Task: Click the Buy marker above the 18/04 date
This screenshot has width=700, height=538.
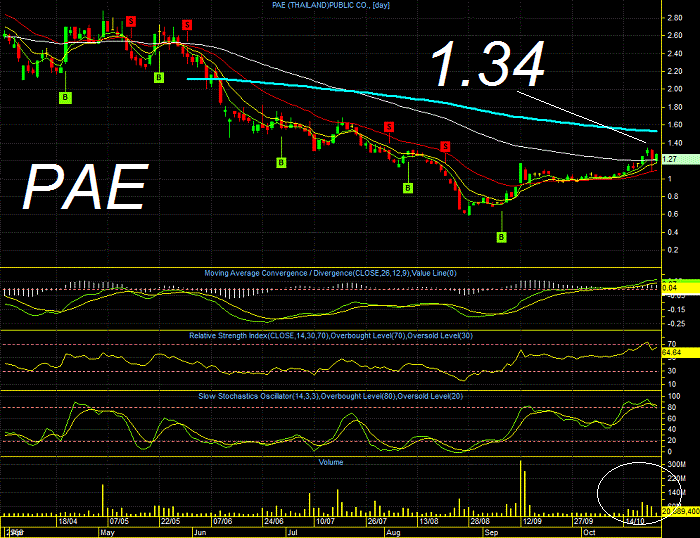Action: (x=65, y=97)
